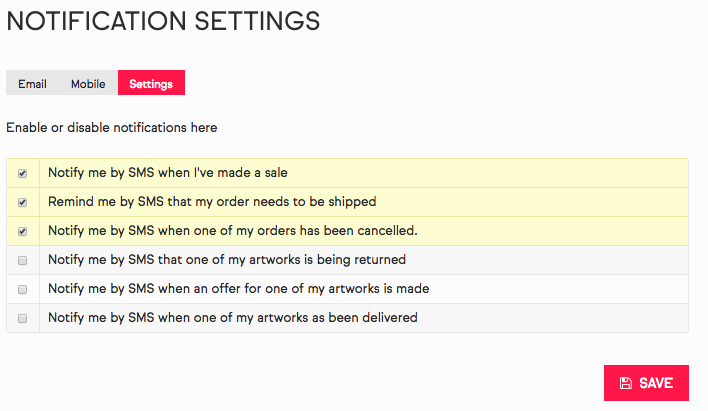Image resolution: width=708 pixels, height=411 pixels.
Task: Click the "orders has been cancelled" label
Action: (232, 231)
